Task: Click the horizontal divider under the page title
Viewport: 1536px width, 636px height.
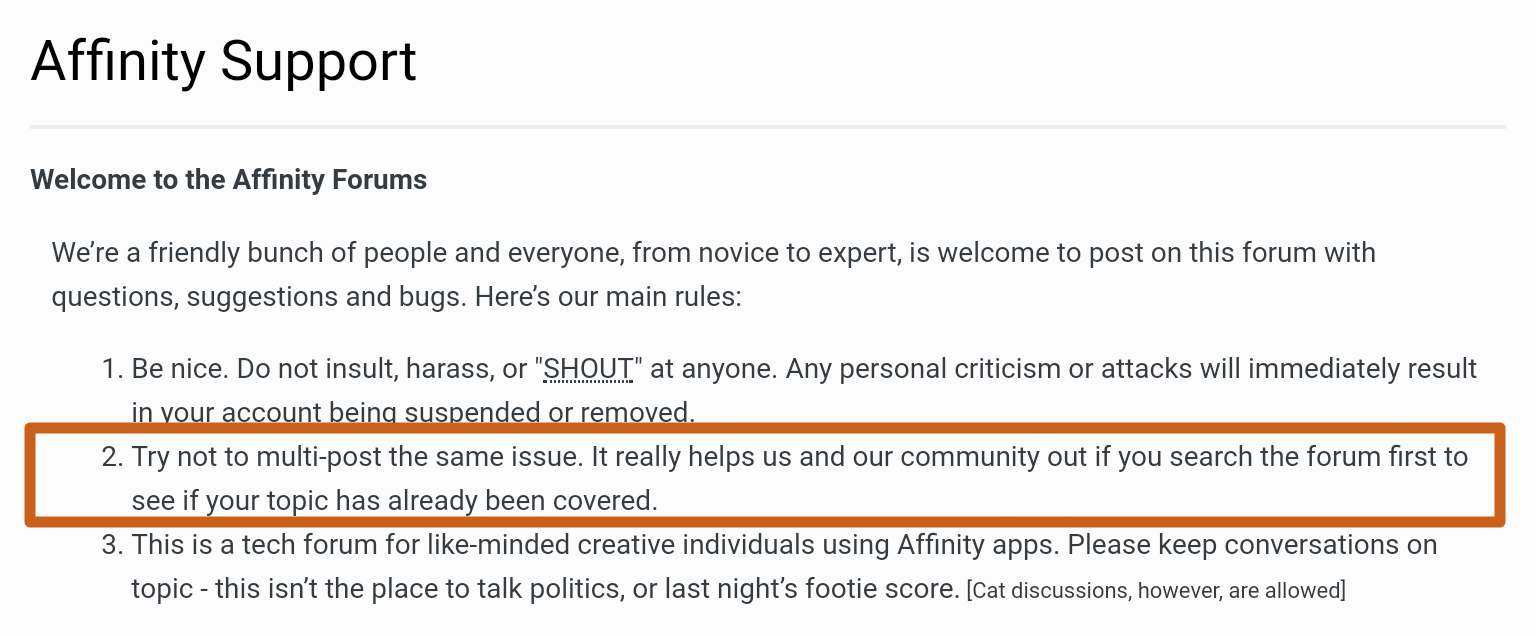Action: (x=768, y=127)
